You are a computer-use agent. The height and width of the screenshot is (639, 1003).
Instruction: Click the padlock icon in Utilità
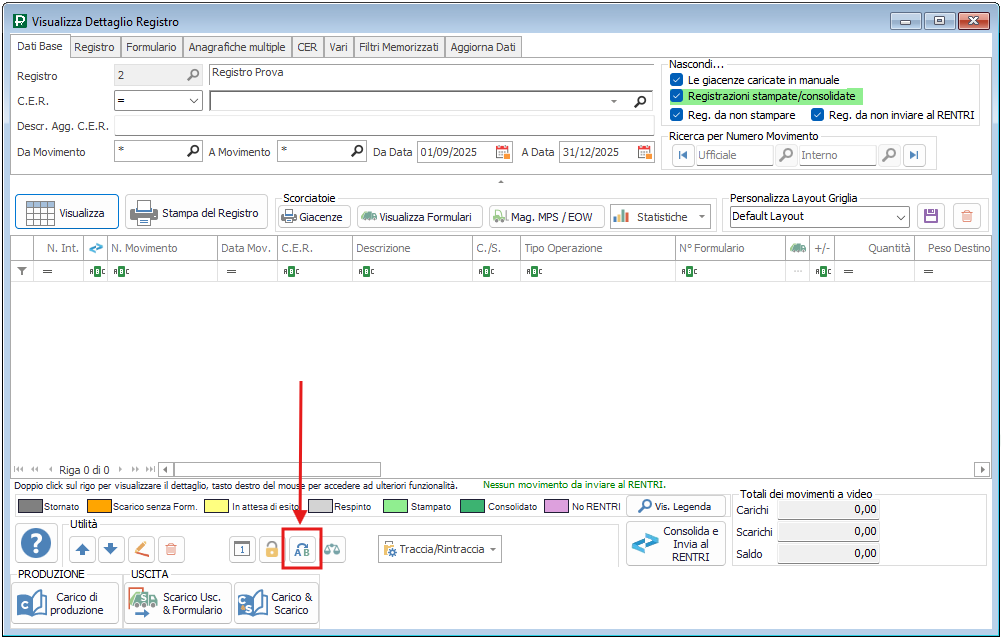pyautogui.click(x=270, y=549)
